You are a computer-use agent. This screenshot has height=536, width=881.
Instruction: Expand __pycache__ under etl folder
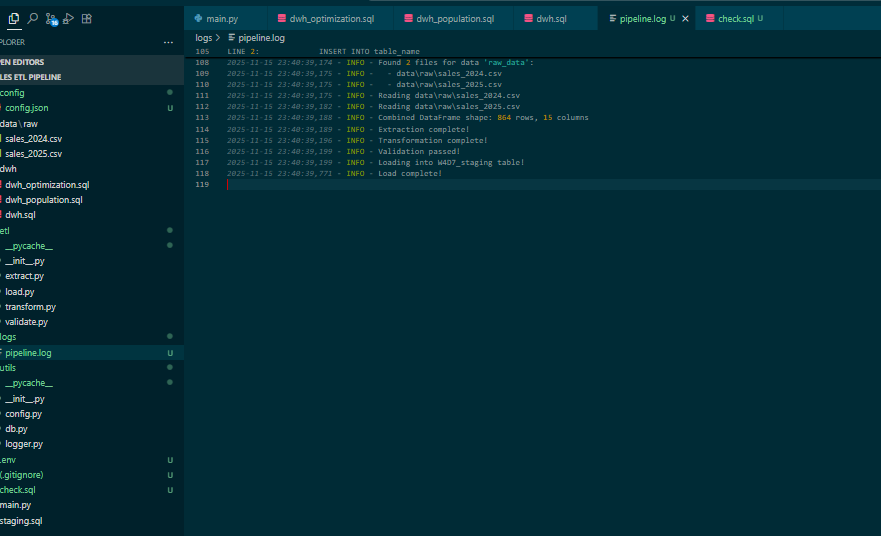pos(92,246)
